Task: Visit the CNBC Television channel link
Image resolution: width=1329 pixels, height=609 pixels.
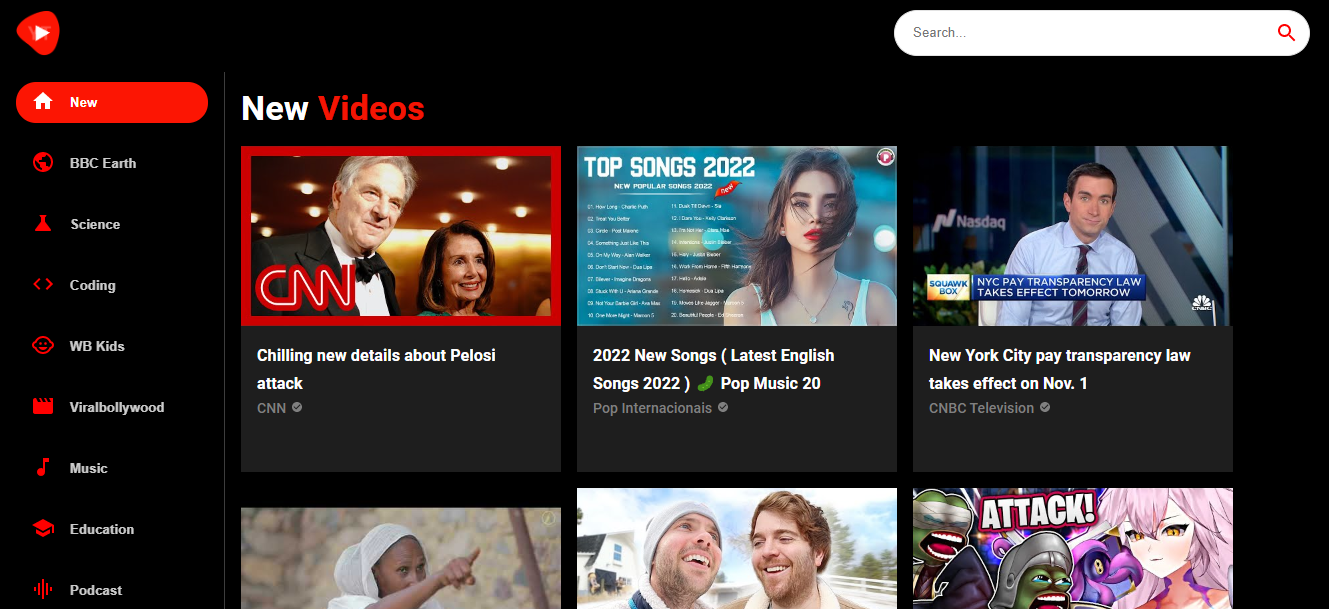Action: point(981,408)
